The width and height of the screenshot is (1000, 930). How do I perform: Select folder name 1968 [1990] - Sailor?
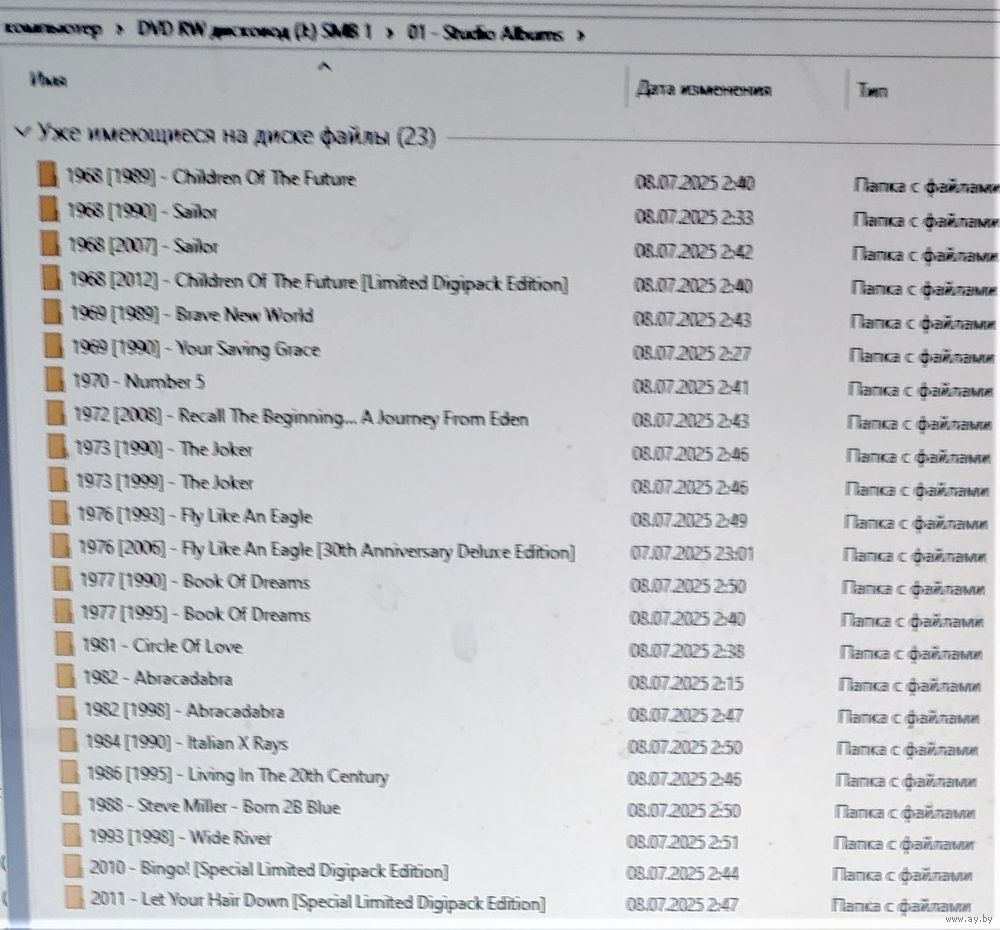[x=142, y=211]
